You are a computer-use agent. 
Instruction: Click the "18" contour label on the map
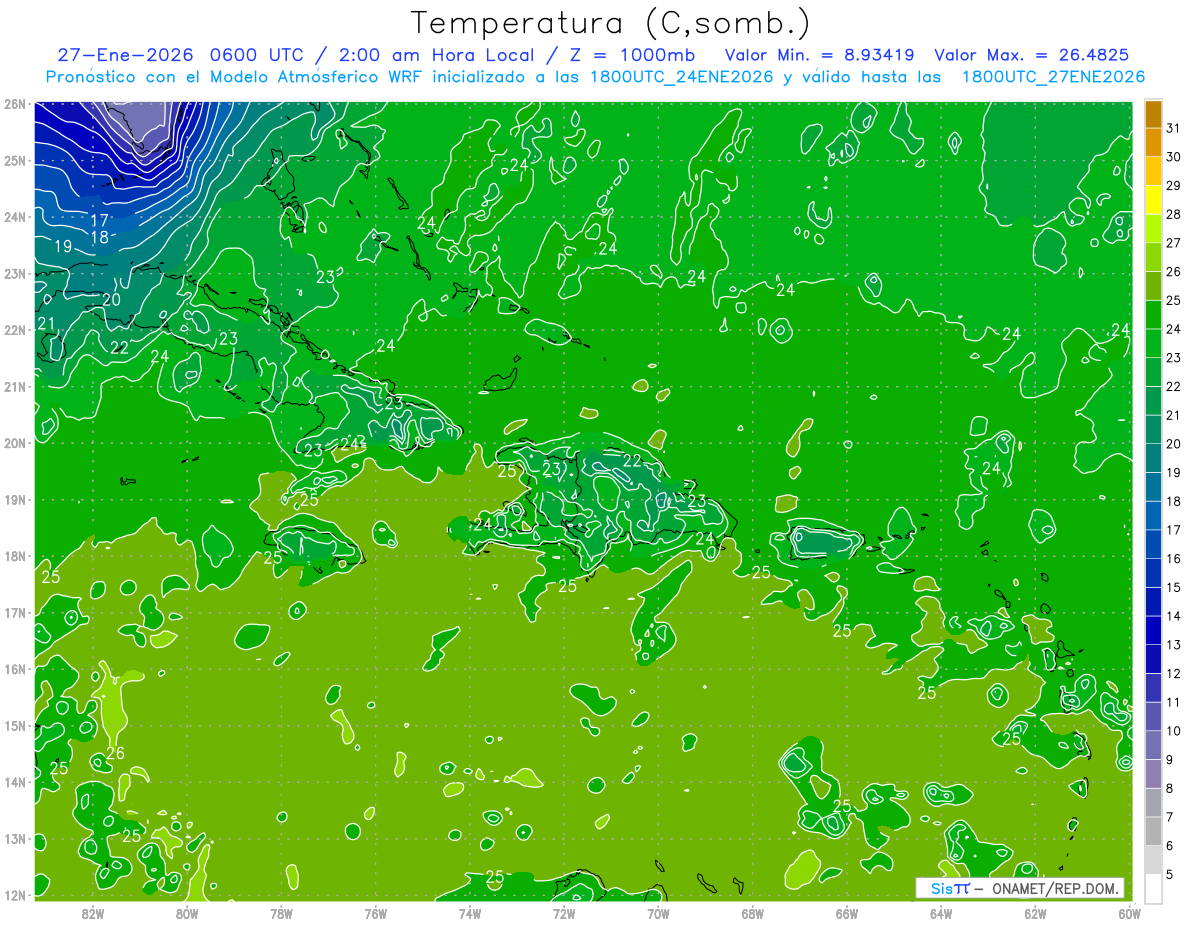pyautogui.click(x=100, y=237)
